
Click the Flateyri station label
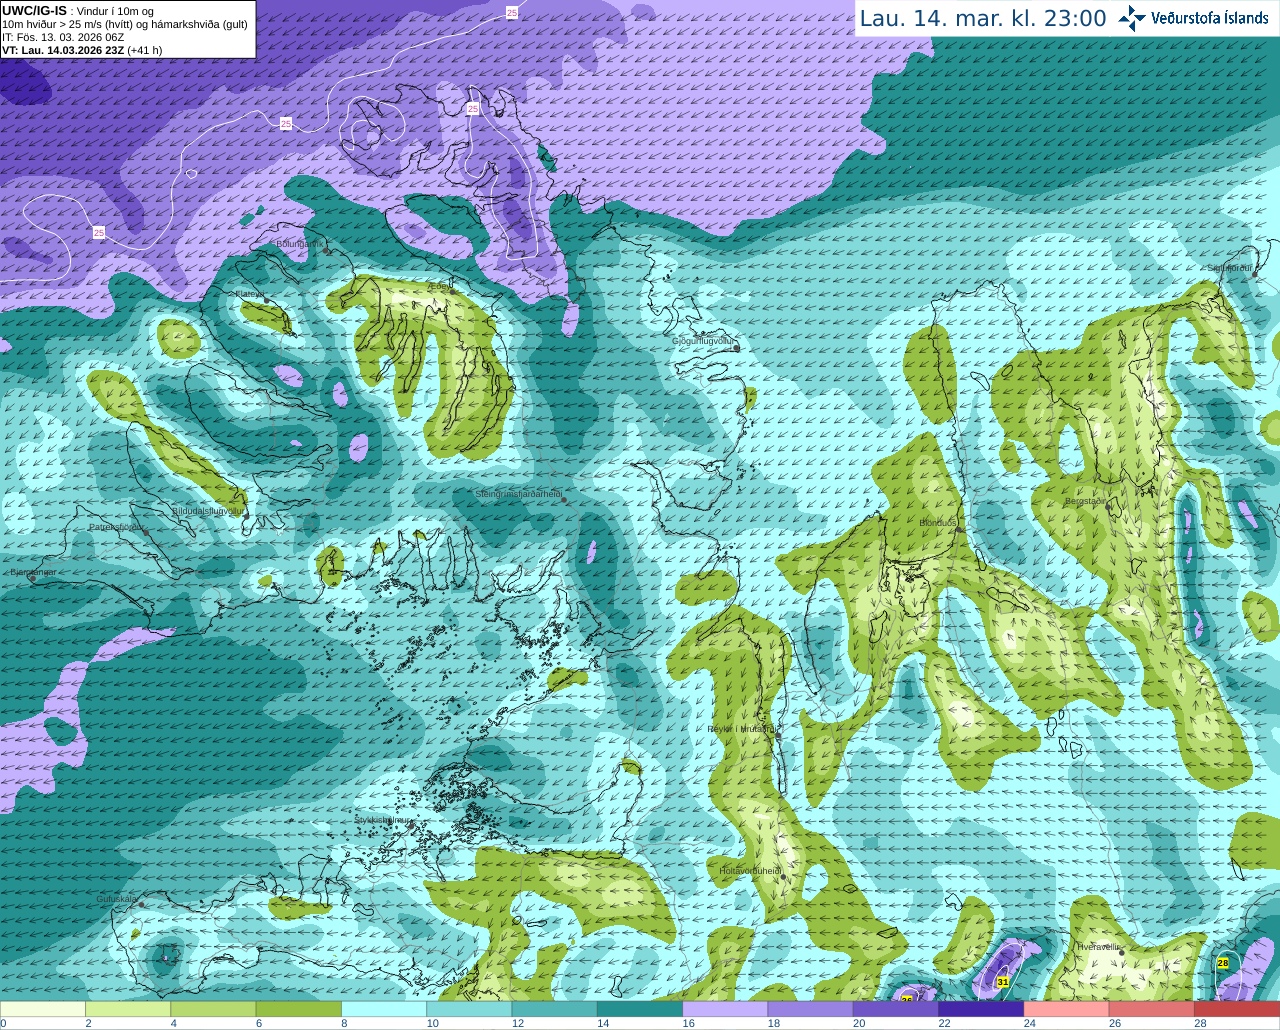[249, 294]
